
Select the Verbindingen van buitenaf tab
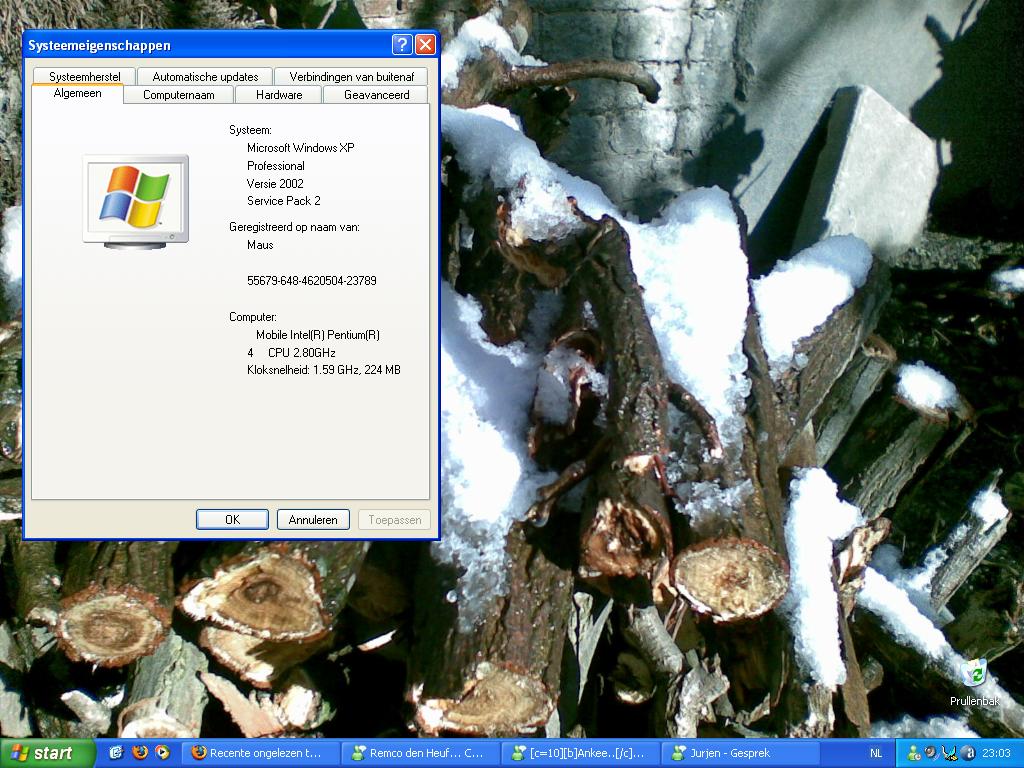coord(351,76)
